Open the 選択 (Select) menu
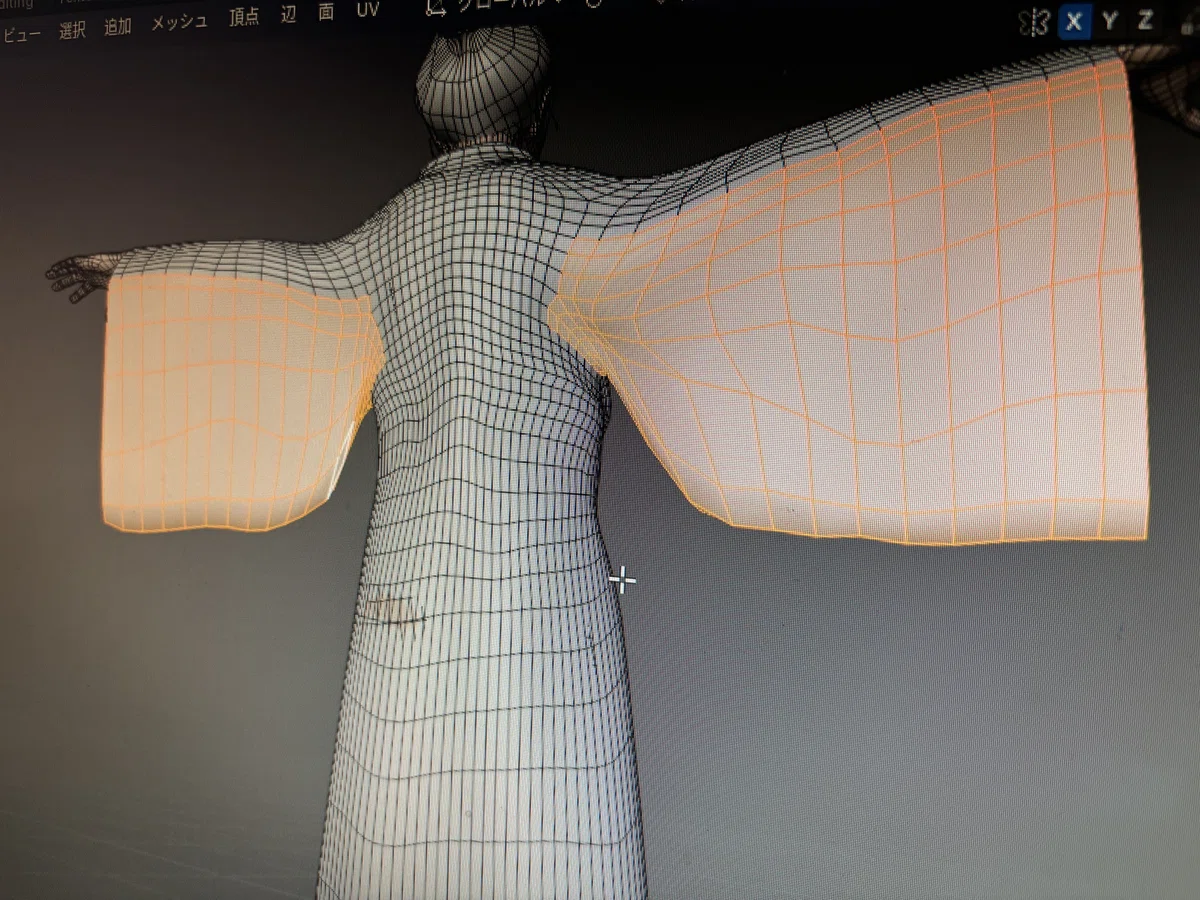The image size is (1200, 900). 72,30
